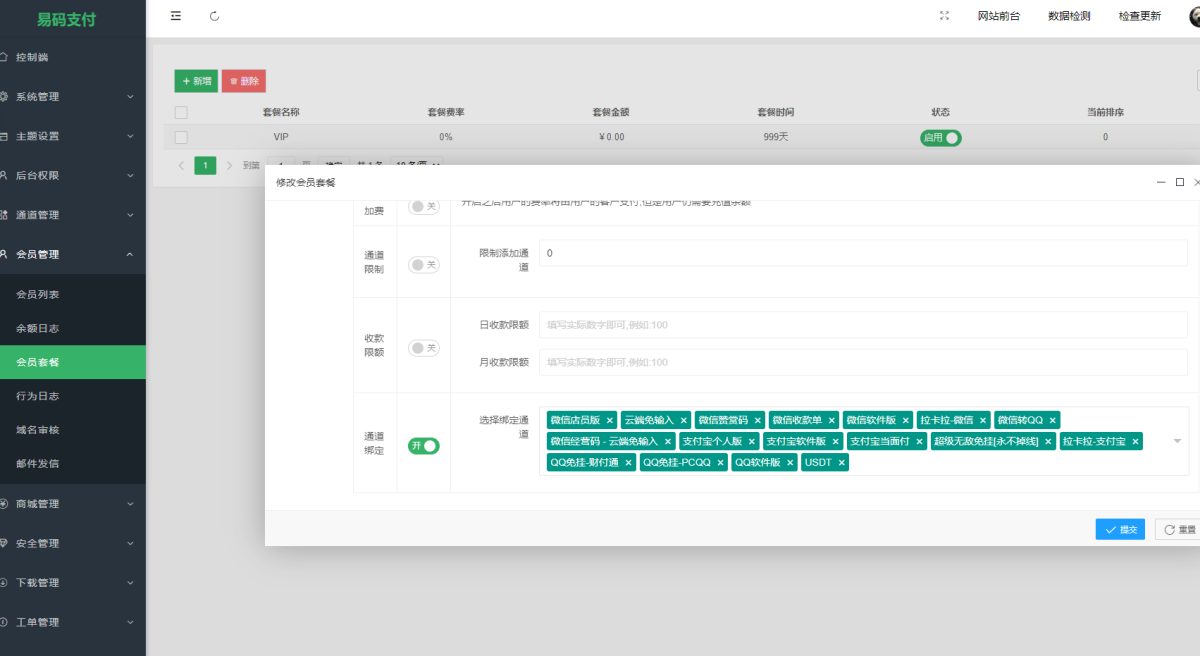
Task: Remove the 云端免输入 tag in first row
Action: (684, 420)
